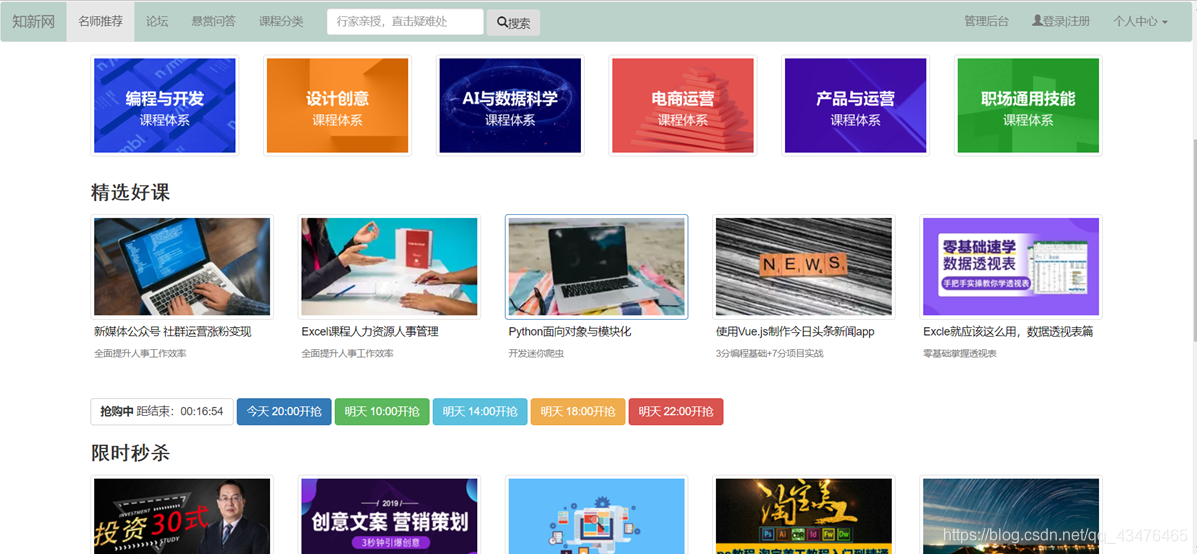This screenshot has width=1197, height=554.
Task: Go to the 论坛 menu item
Action: [x=156, y=21]
